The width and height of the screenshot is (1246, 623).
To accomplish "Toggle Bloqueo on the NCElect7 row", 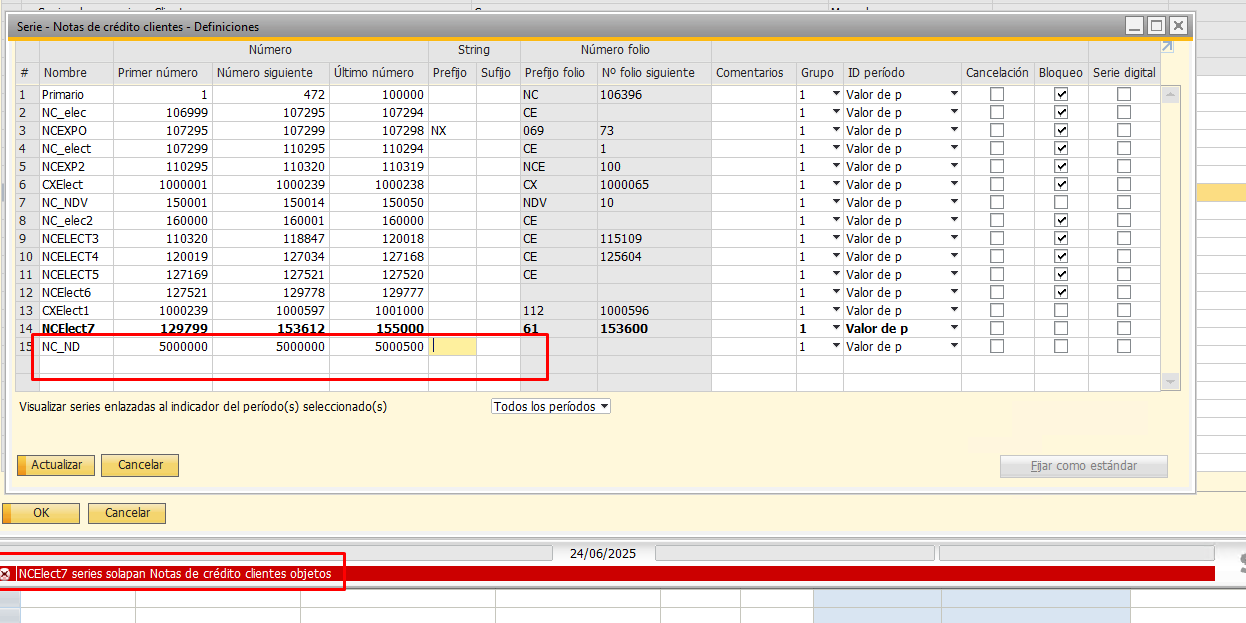I will point(1061,328).
